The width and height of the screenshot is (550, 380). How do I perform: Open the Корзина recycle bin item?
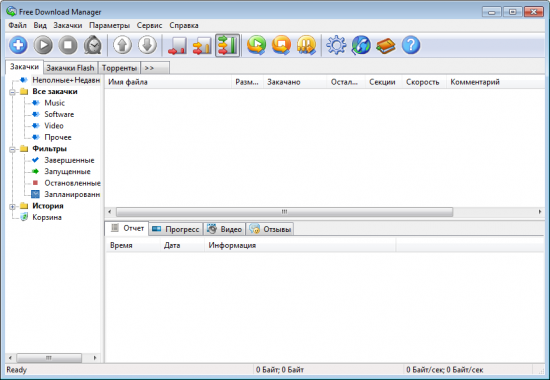tap(47, 217)
